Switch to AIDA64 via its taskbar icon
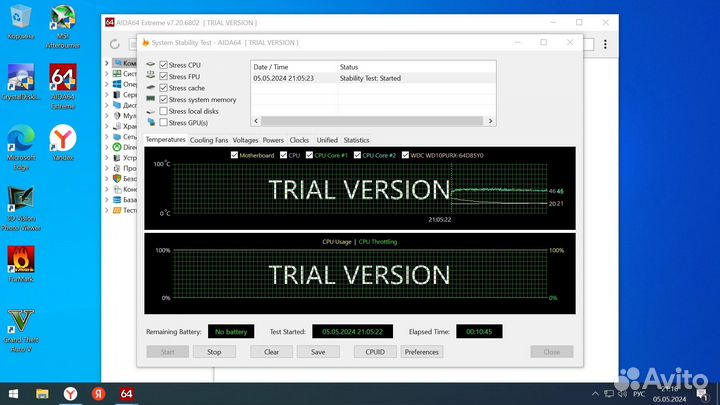The width and height of the screenshot is (720, 405). pos(126,394)
